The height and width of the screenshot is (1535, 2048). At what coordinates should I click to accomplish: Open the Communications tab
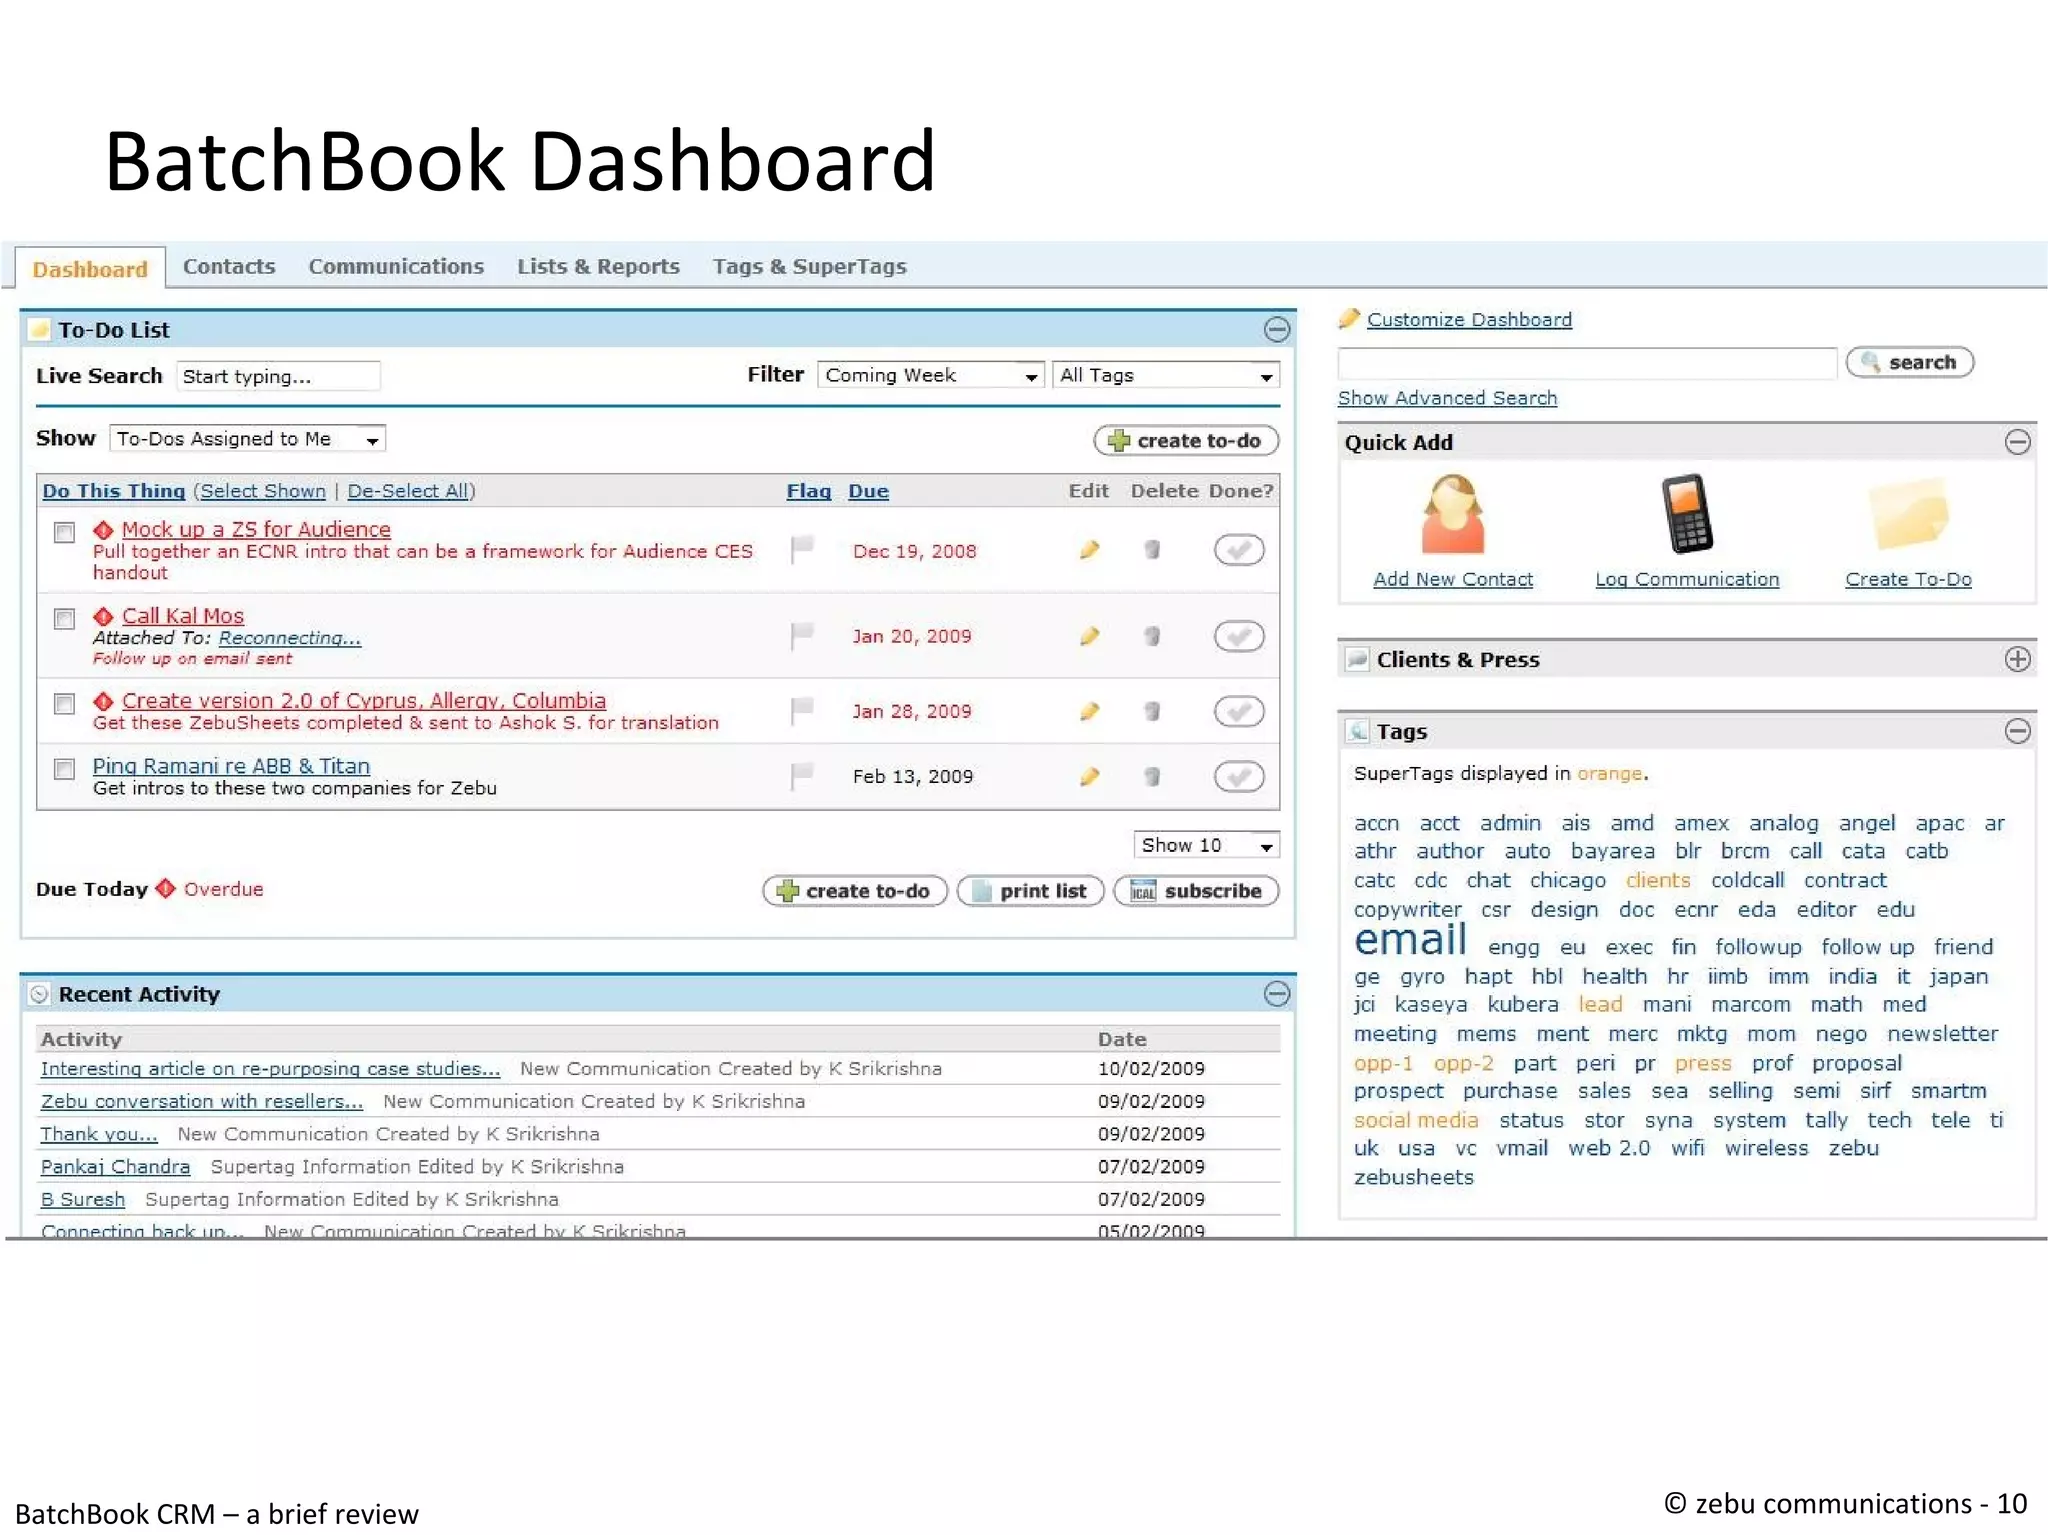pos(396,266)
